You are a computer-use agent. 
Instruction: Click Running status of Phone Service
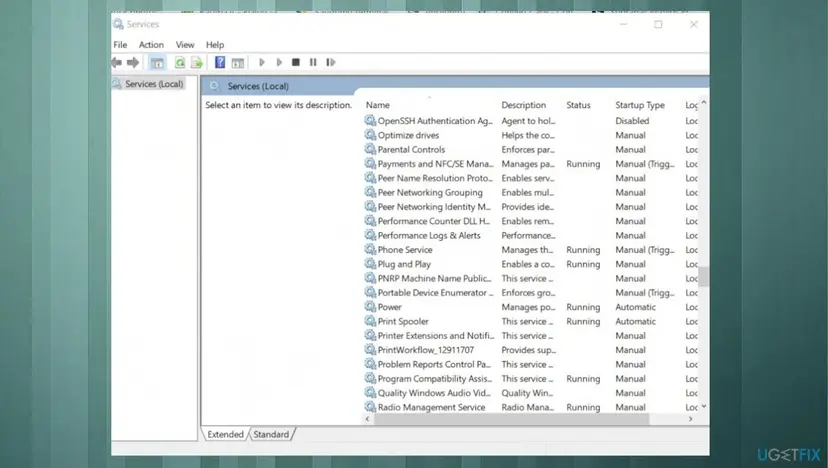[583, 249]
